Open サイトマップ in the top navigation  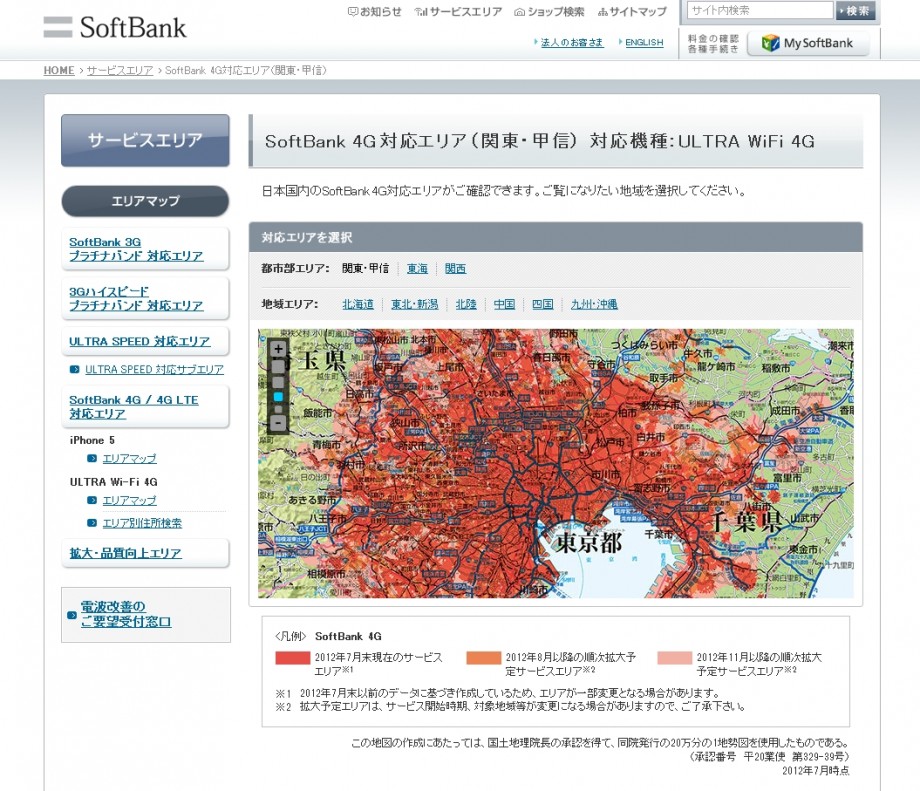point(632,11)
